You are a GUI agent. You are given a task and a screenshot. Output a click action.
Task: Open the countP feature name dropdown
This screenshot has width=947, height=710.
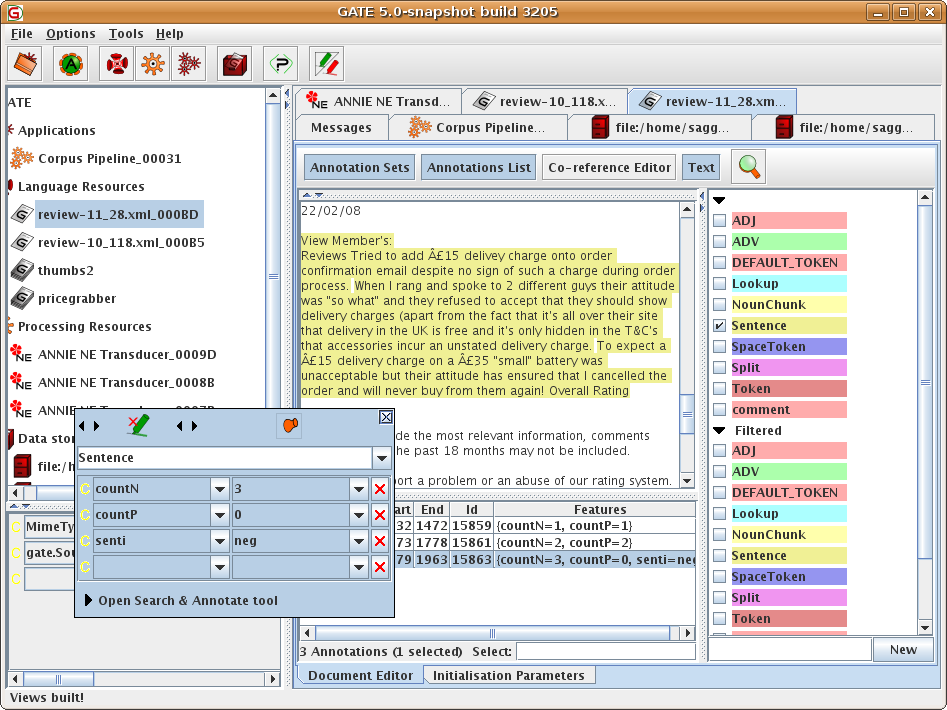(x=220, y=514)
